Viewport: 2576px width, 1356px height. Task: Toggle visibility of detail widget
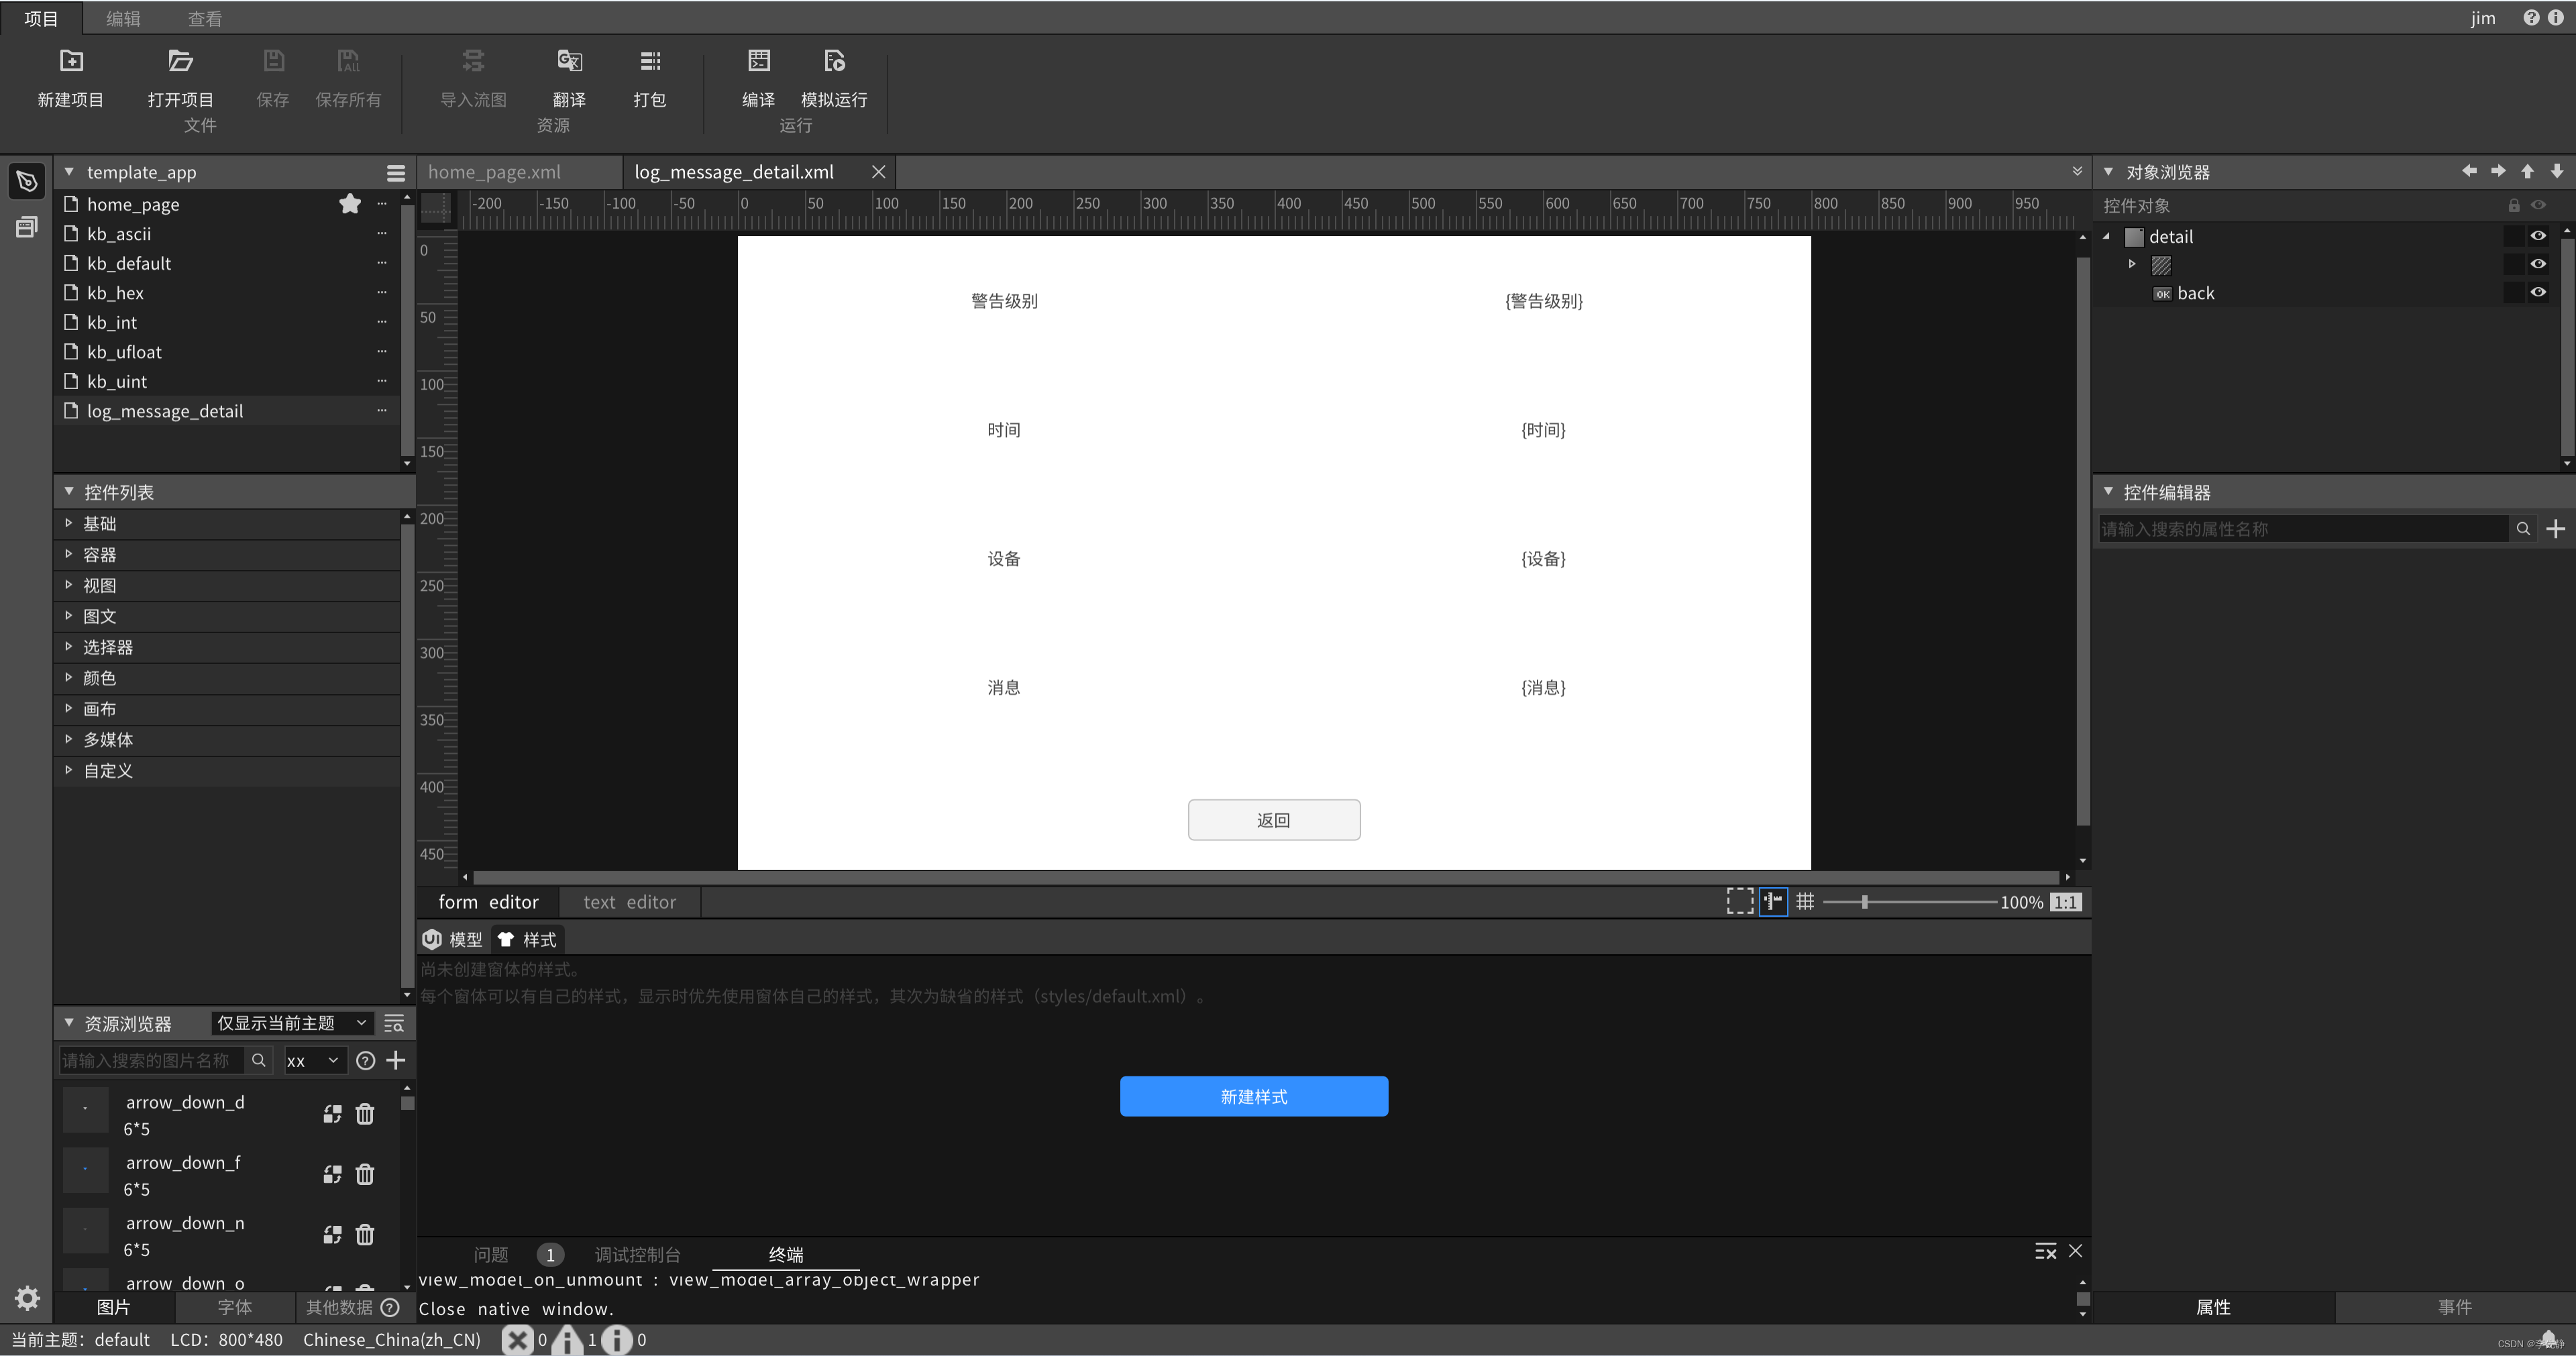(2538, 236)
